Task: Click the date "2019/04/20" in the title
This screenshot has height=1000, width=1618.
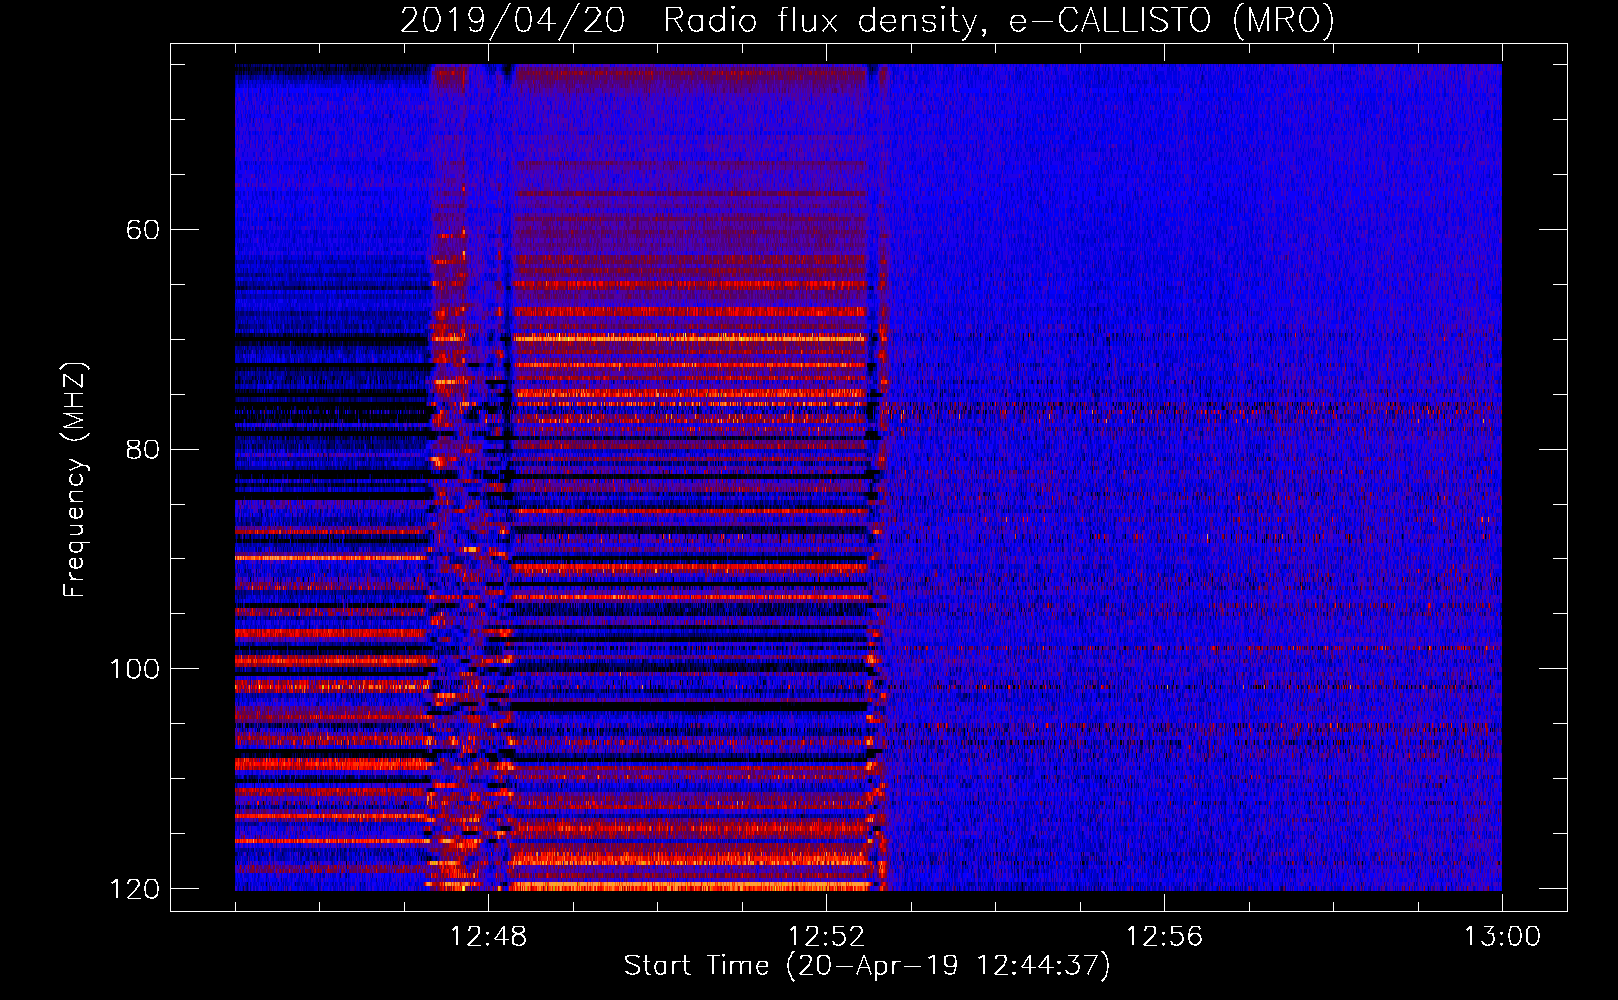Action: pos(513,21)
